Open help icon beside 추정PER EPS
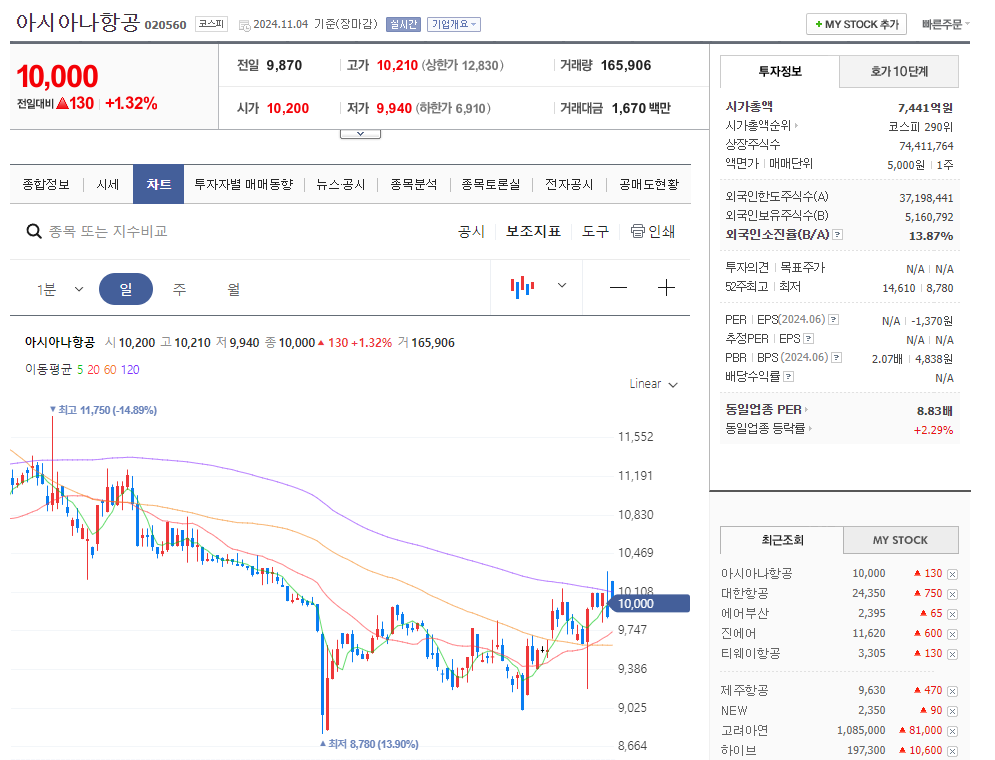 (x=808, y=339)
